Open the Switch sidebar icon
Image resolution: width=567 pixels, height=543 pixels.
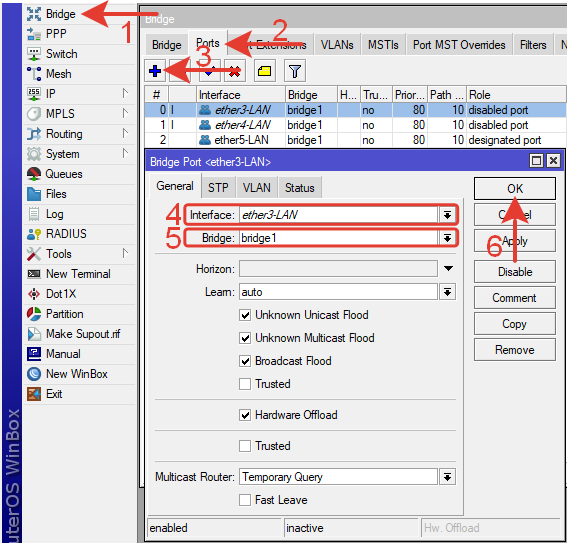pyautogui.click(x=34, y=54)
